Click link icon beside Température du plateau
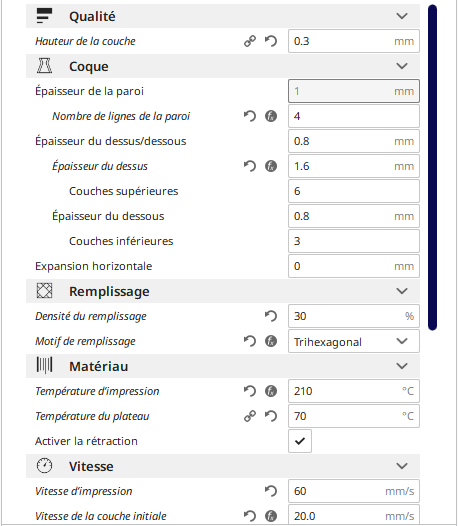The width and height of the screenshot is (458, 526). point(250,416)
